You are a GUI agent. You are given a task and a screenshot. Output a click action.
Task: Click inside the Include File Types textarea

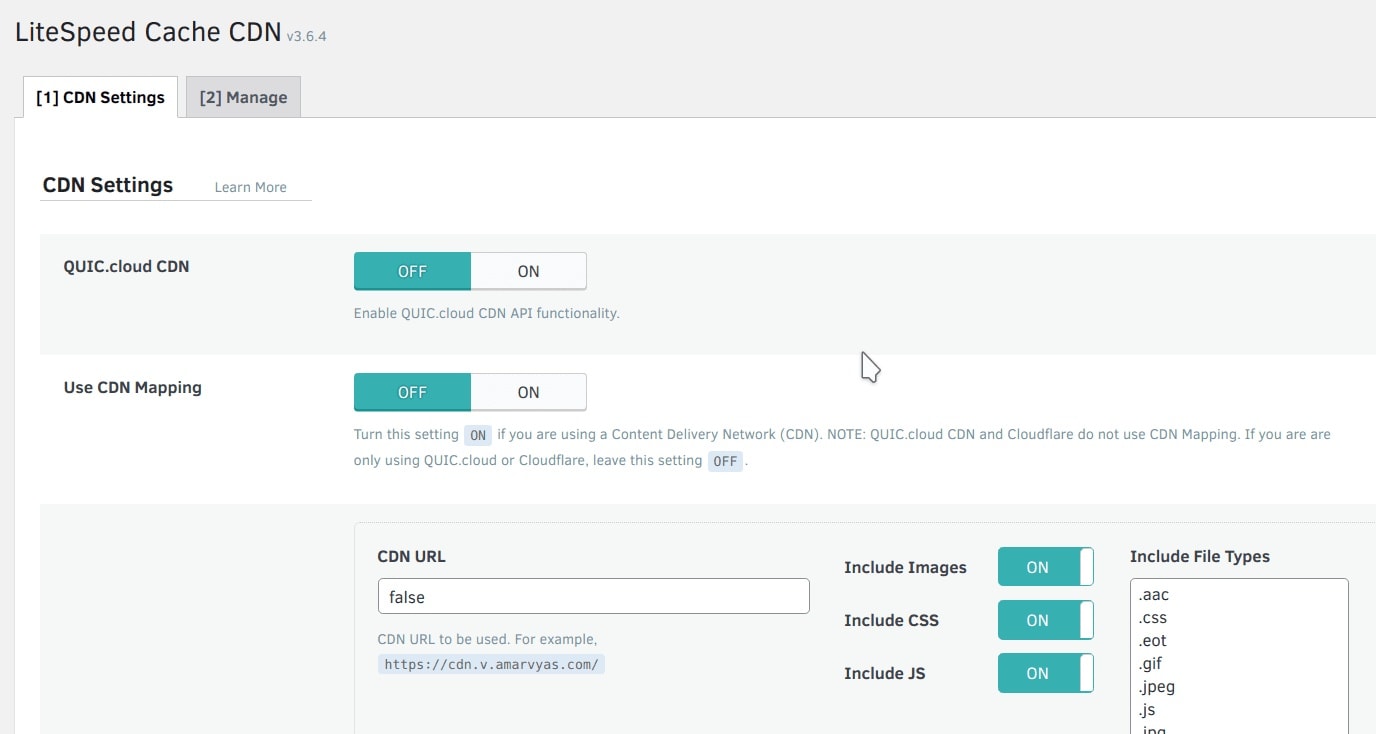coord(1239,656)
